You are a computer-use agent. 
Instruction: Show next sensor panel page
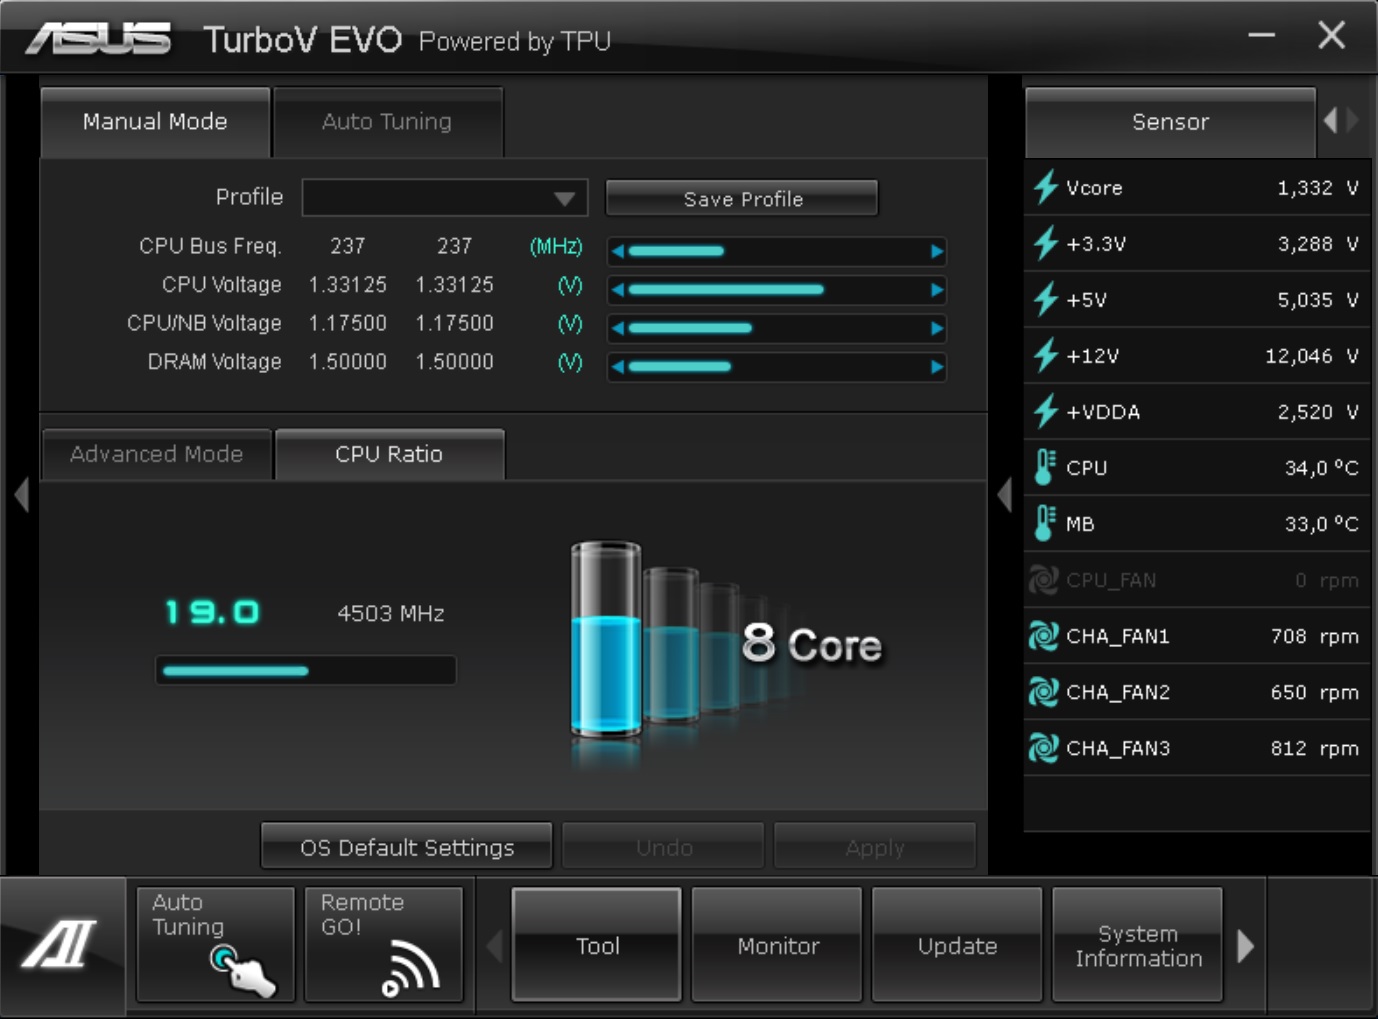pyautogui.click(x=1353, y=121)
